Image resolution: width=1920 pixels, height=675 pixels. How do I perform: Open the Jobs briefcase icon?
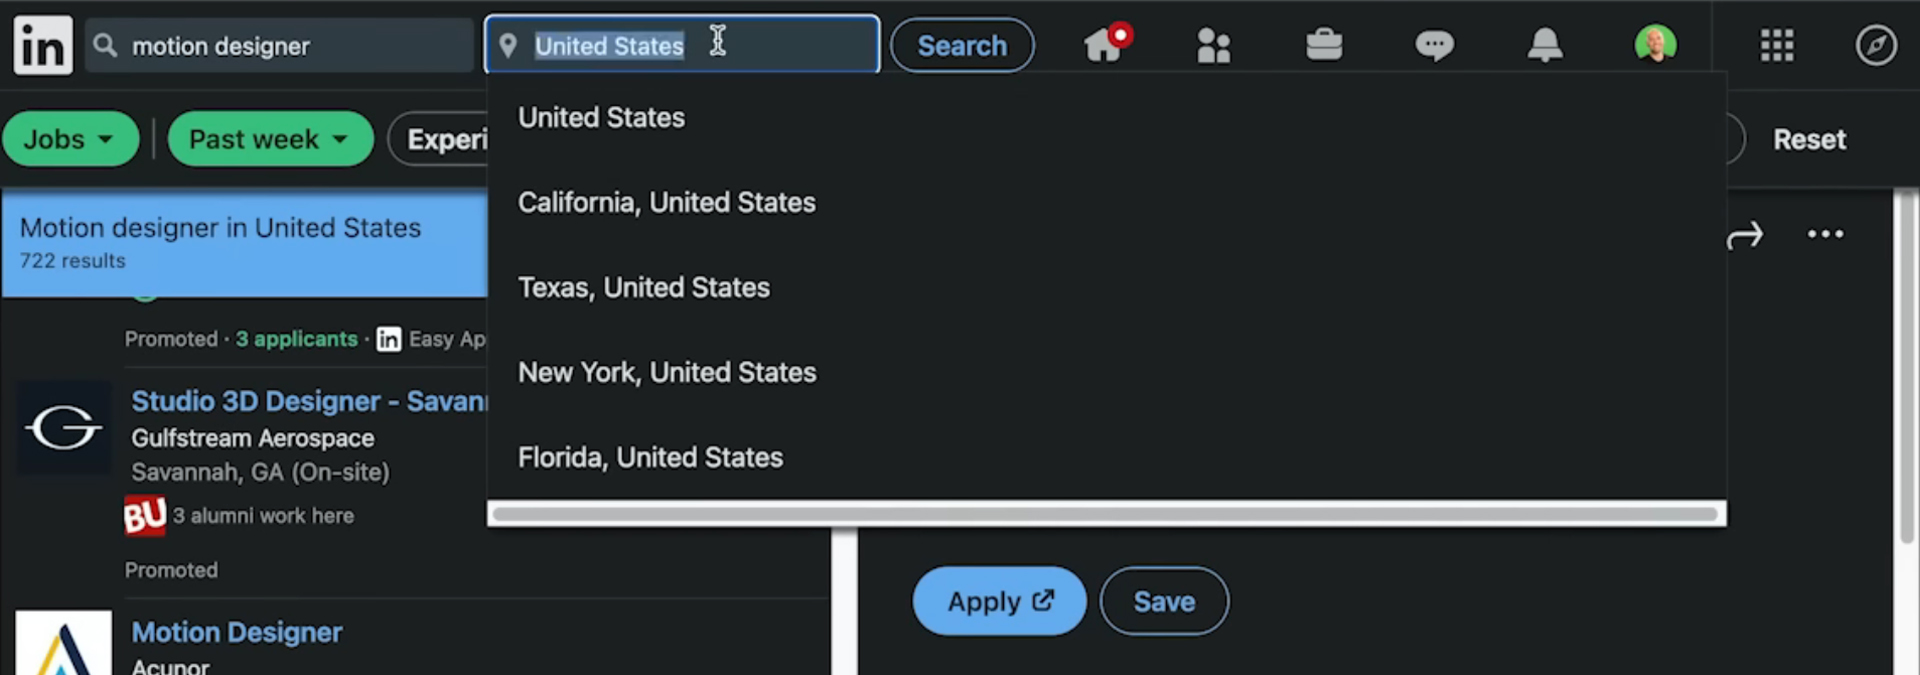1324,45
